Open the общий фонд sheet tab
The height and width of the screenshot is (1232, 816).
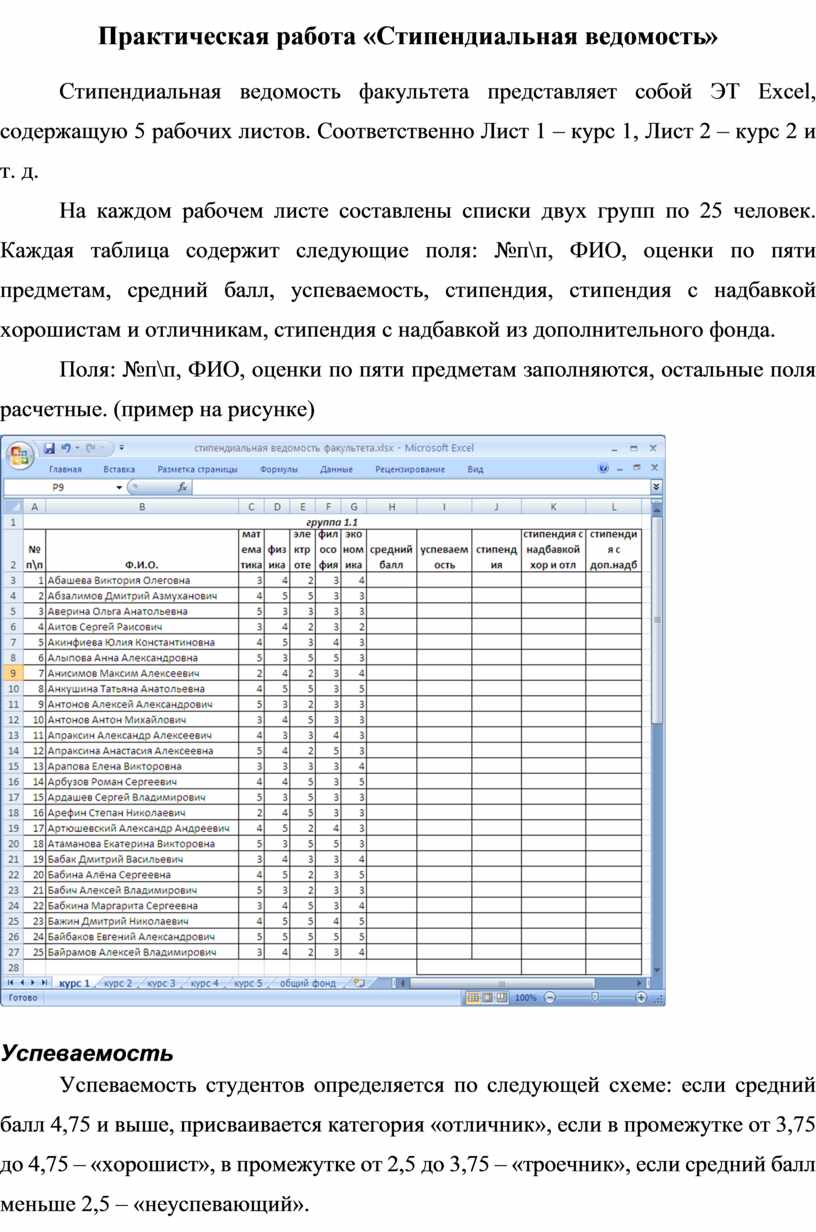(307, 983)
